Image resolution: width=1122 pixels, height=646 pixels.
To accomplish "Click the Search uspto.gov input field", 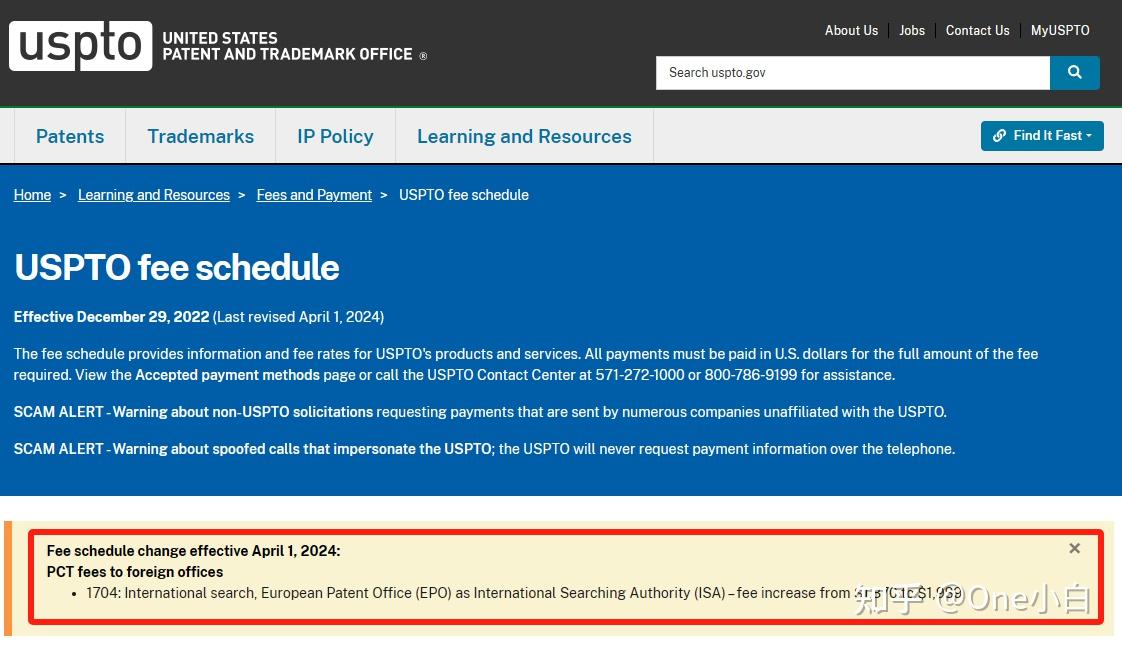I will tap(852, 73).
